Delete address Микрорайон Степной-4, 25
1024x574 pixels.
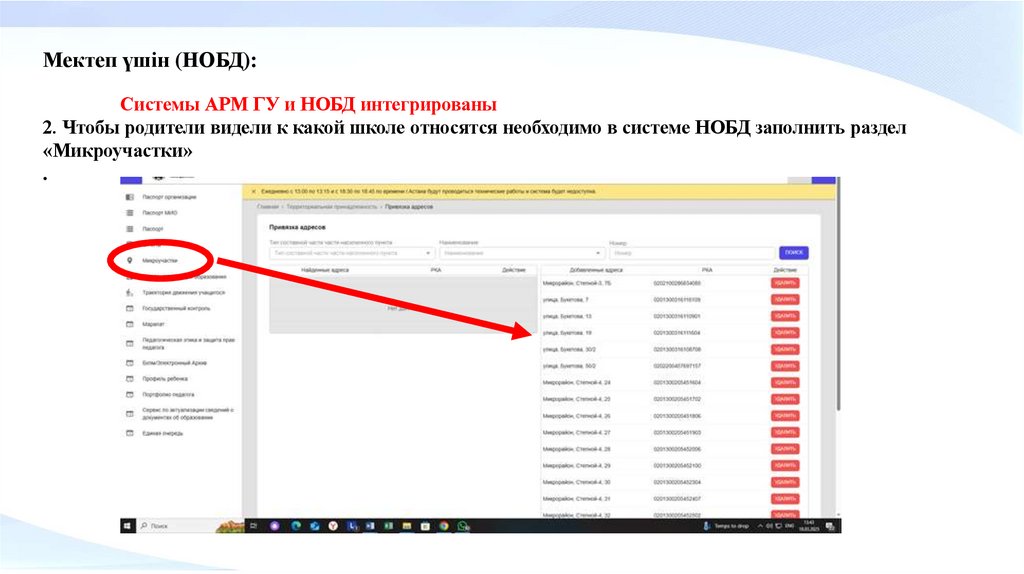tap(785, 399)
